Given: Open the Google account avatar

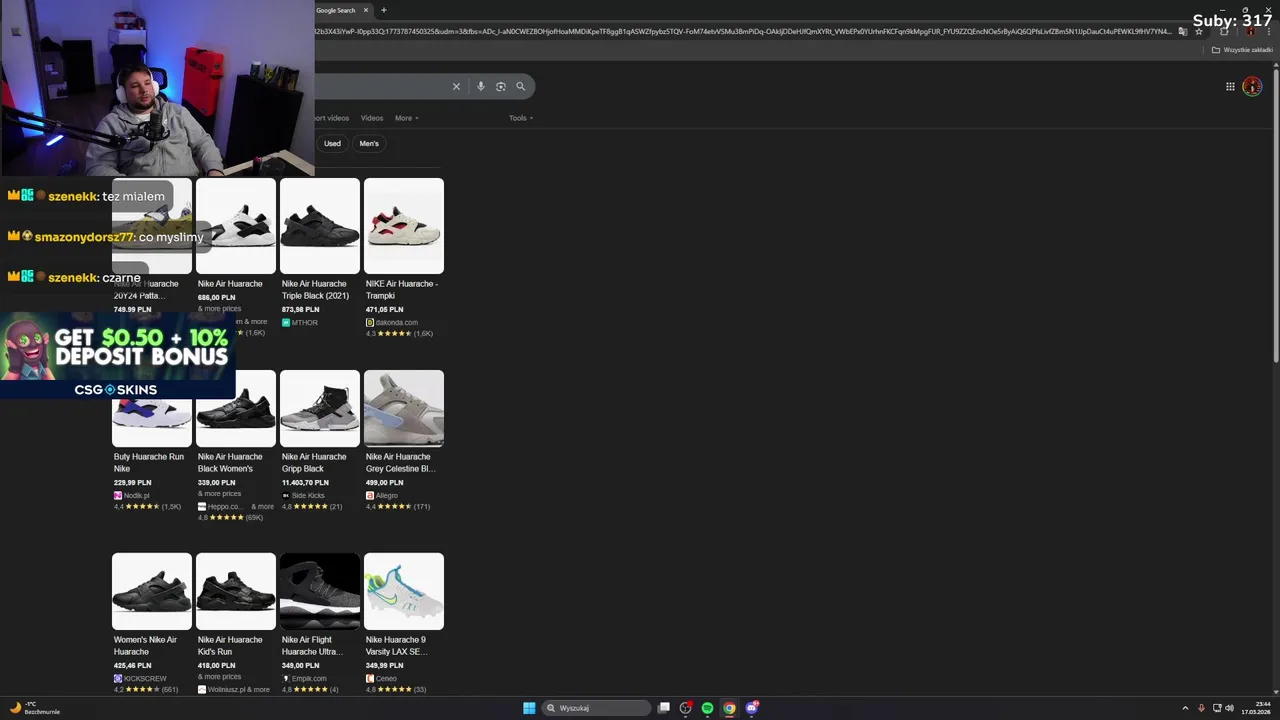Looking at the screenshot, I should click(x=1252, y=86).
